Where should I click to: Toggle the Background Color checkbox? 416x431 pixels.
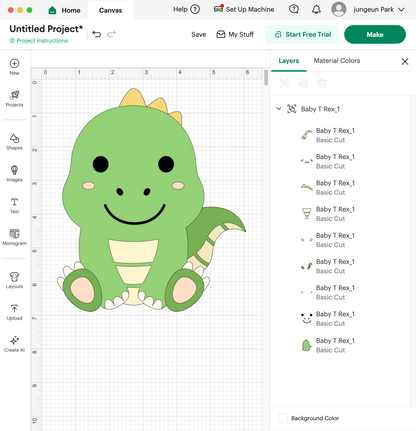point(283,418)
